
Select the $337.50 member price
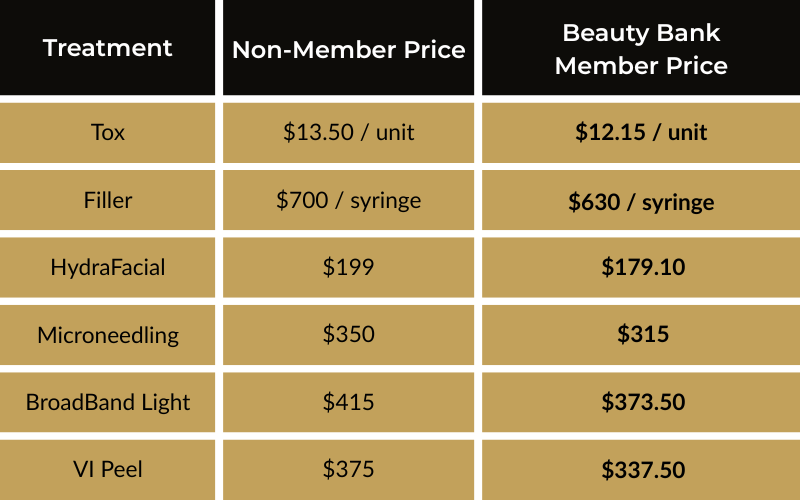[641, 469]
